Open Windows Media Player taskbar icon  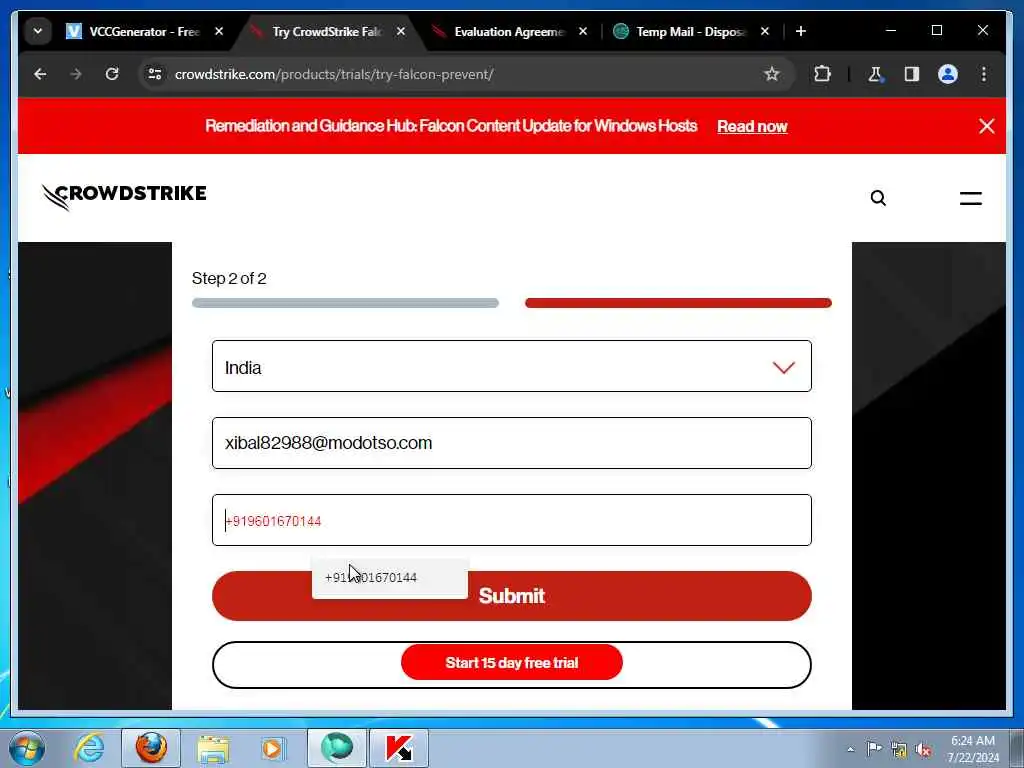pos(273,748)
